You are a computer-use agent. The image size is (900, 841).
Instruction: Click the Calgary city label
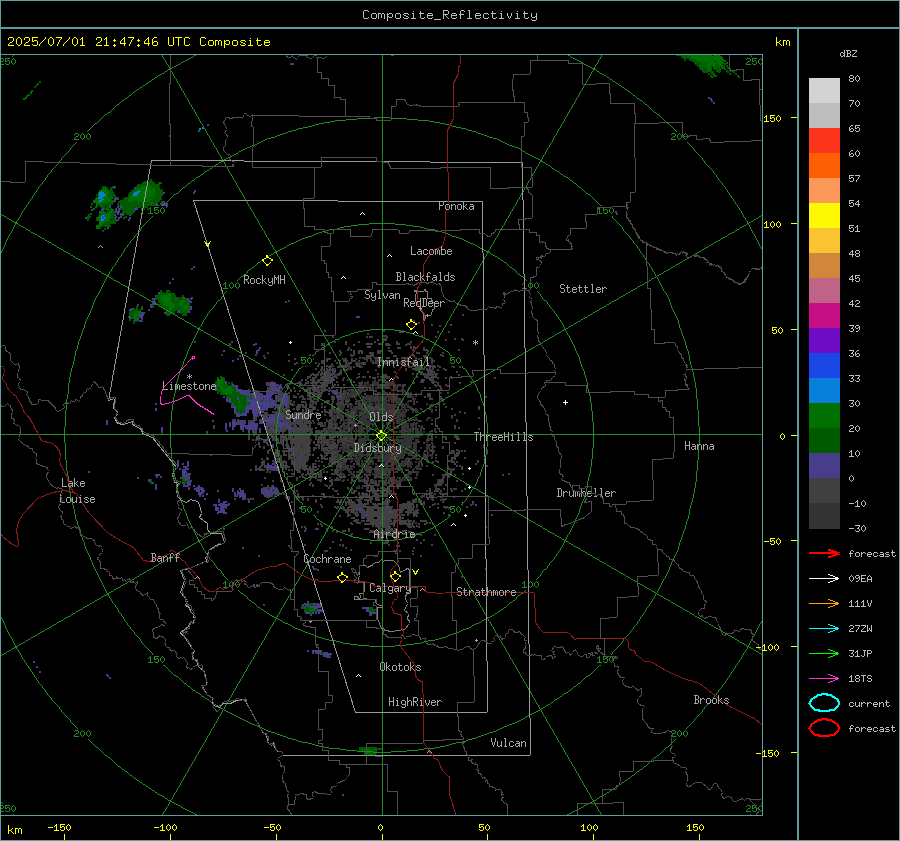(390, 588)
